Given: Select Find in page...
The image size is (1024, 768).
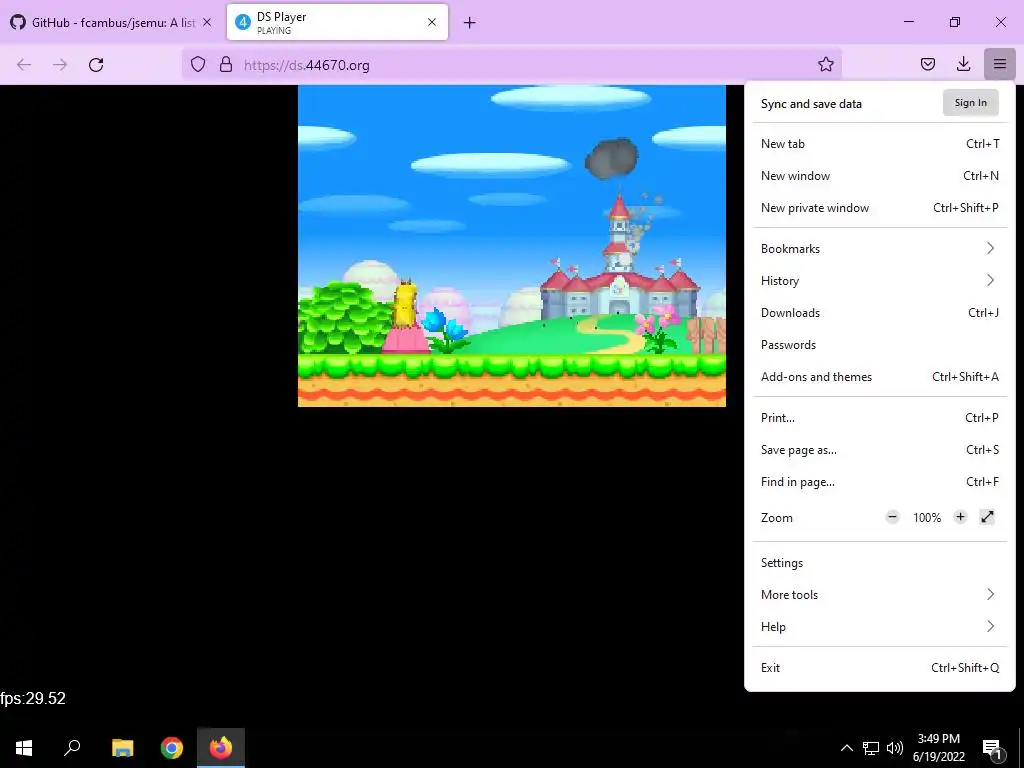Looking at the screenshot, I should point(880,482).
